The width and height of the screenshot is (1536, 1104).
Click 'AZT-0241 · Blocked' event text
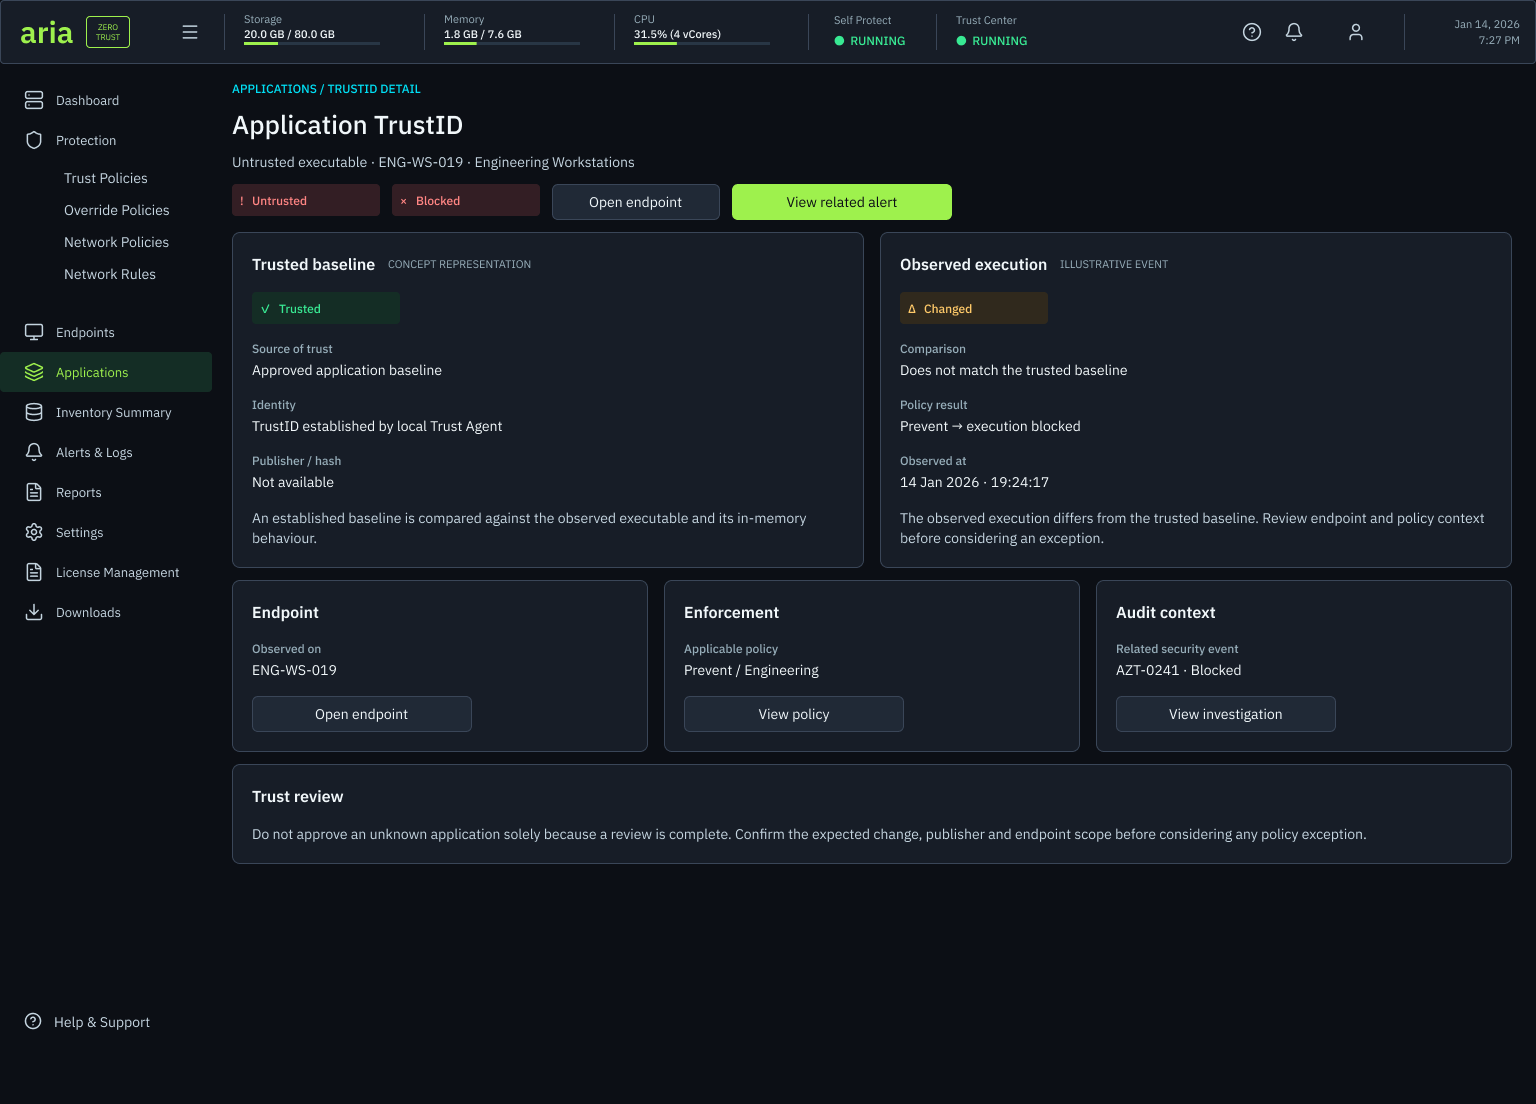click(x=1178, y=670)
